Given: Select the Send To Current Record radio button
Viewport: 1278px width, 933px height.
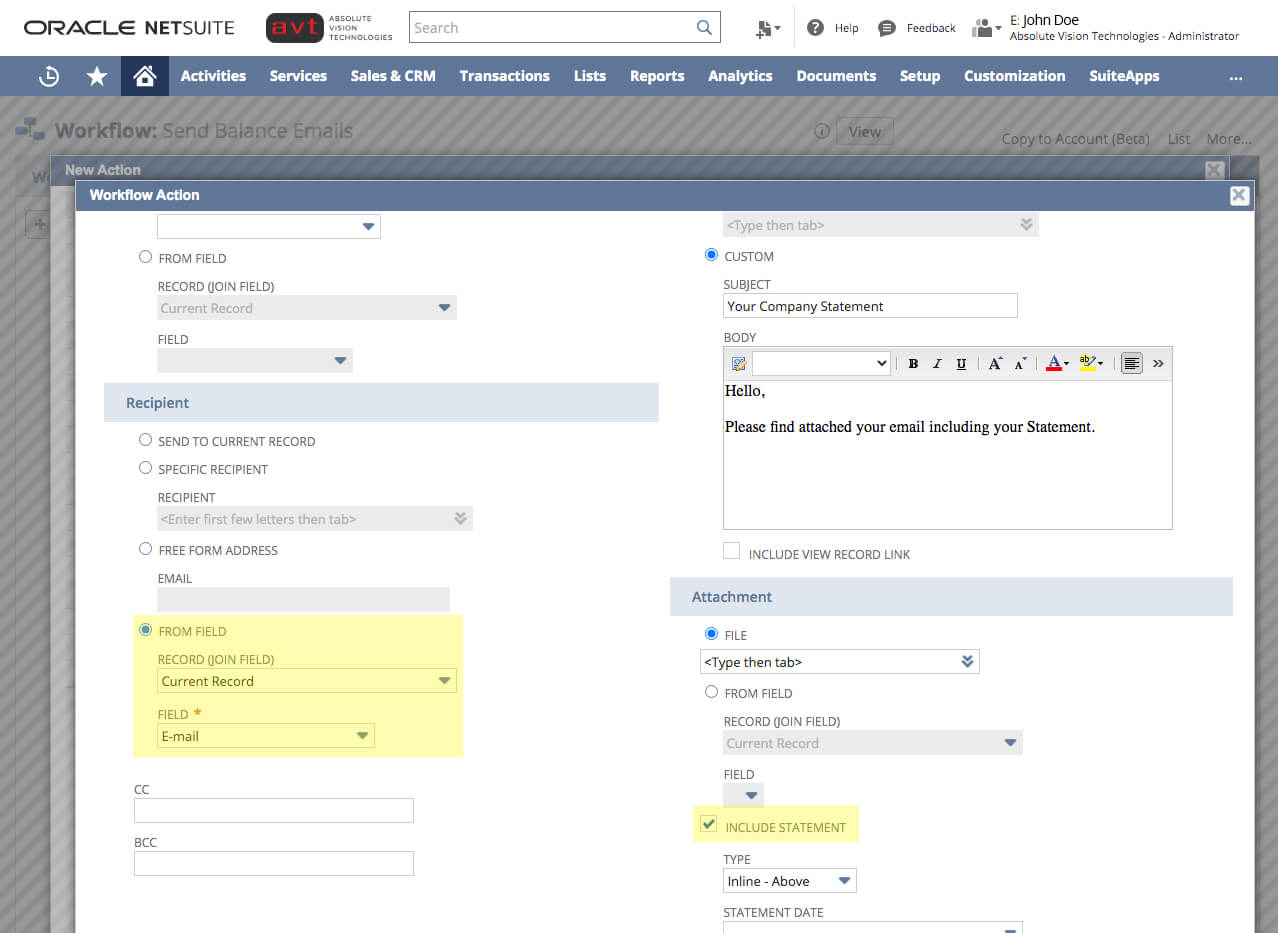Looking at the screenshot, I should [x=145, y=441].
